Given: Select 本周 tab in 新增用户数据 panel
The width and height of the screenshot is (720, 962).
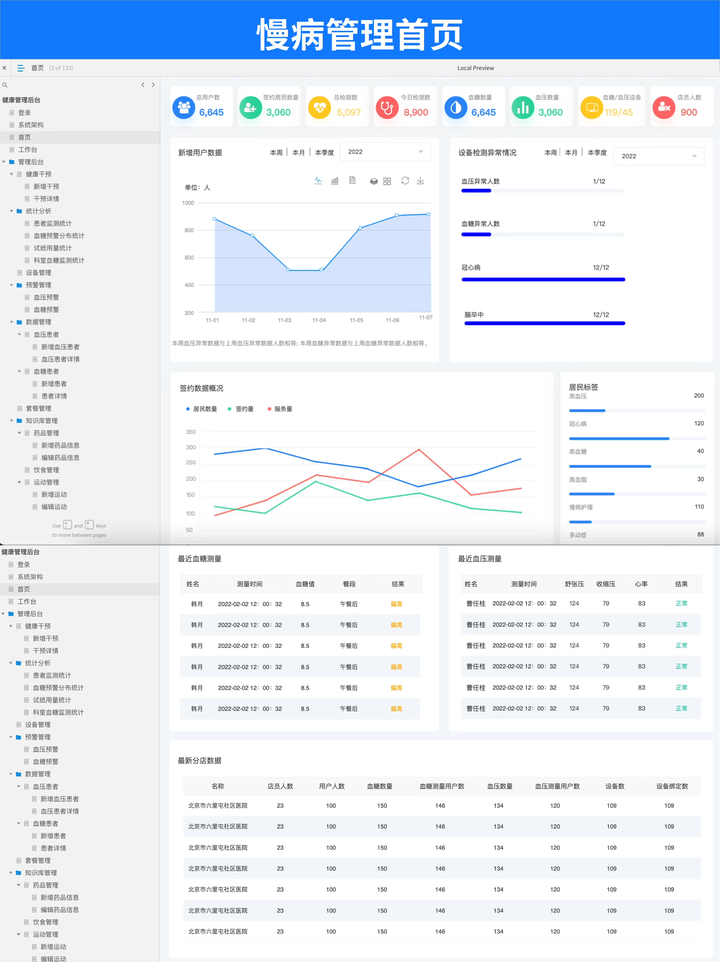Looking at the screenshot, I should (x=276, y=152).
